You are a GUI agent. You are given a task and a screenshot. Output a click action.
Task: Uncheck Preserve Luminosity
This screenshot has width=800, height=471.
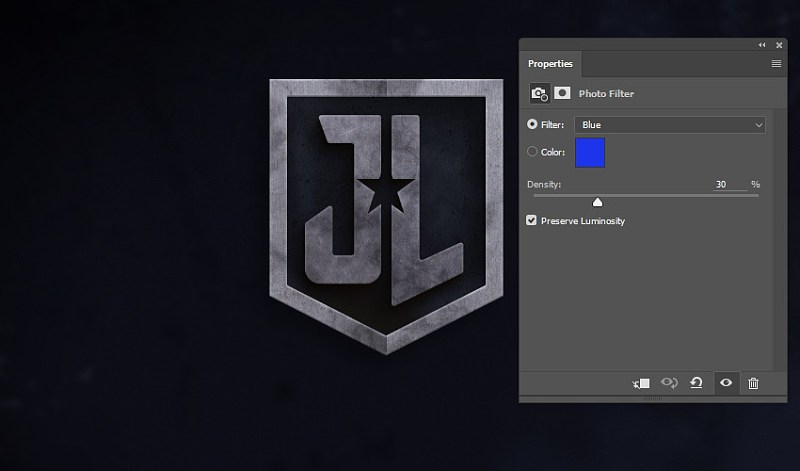(x=532, y=220)
